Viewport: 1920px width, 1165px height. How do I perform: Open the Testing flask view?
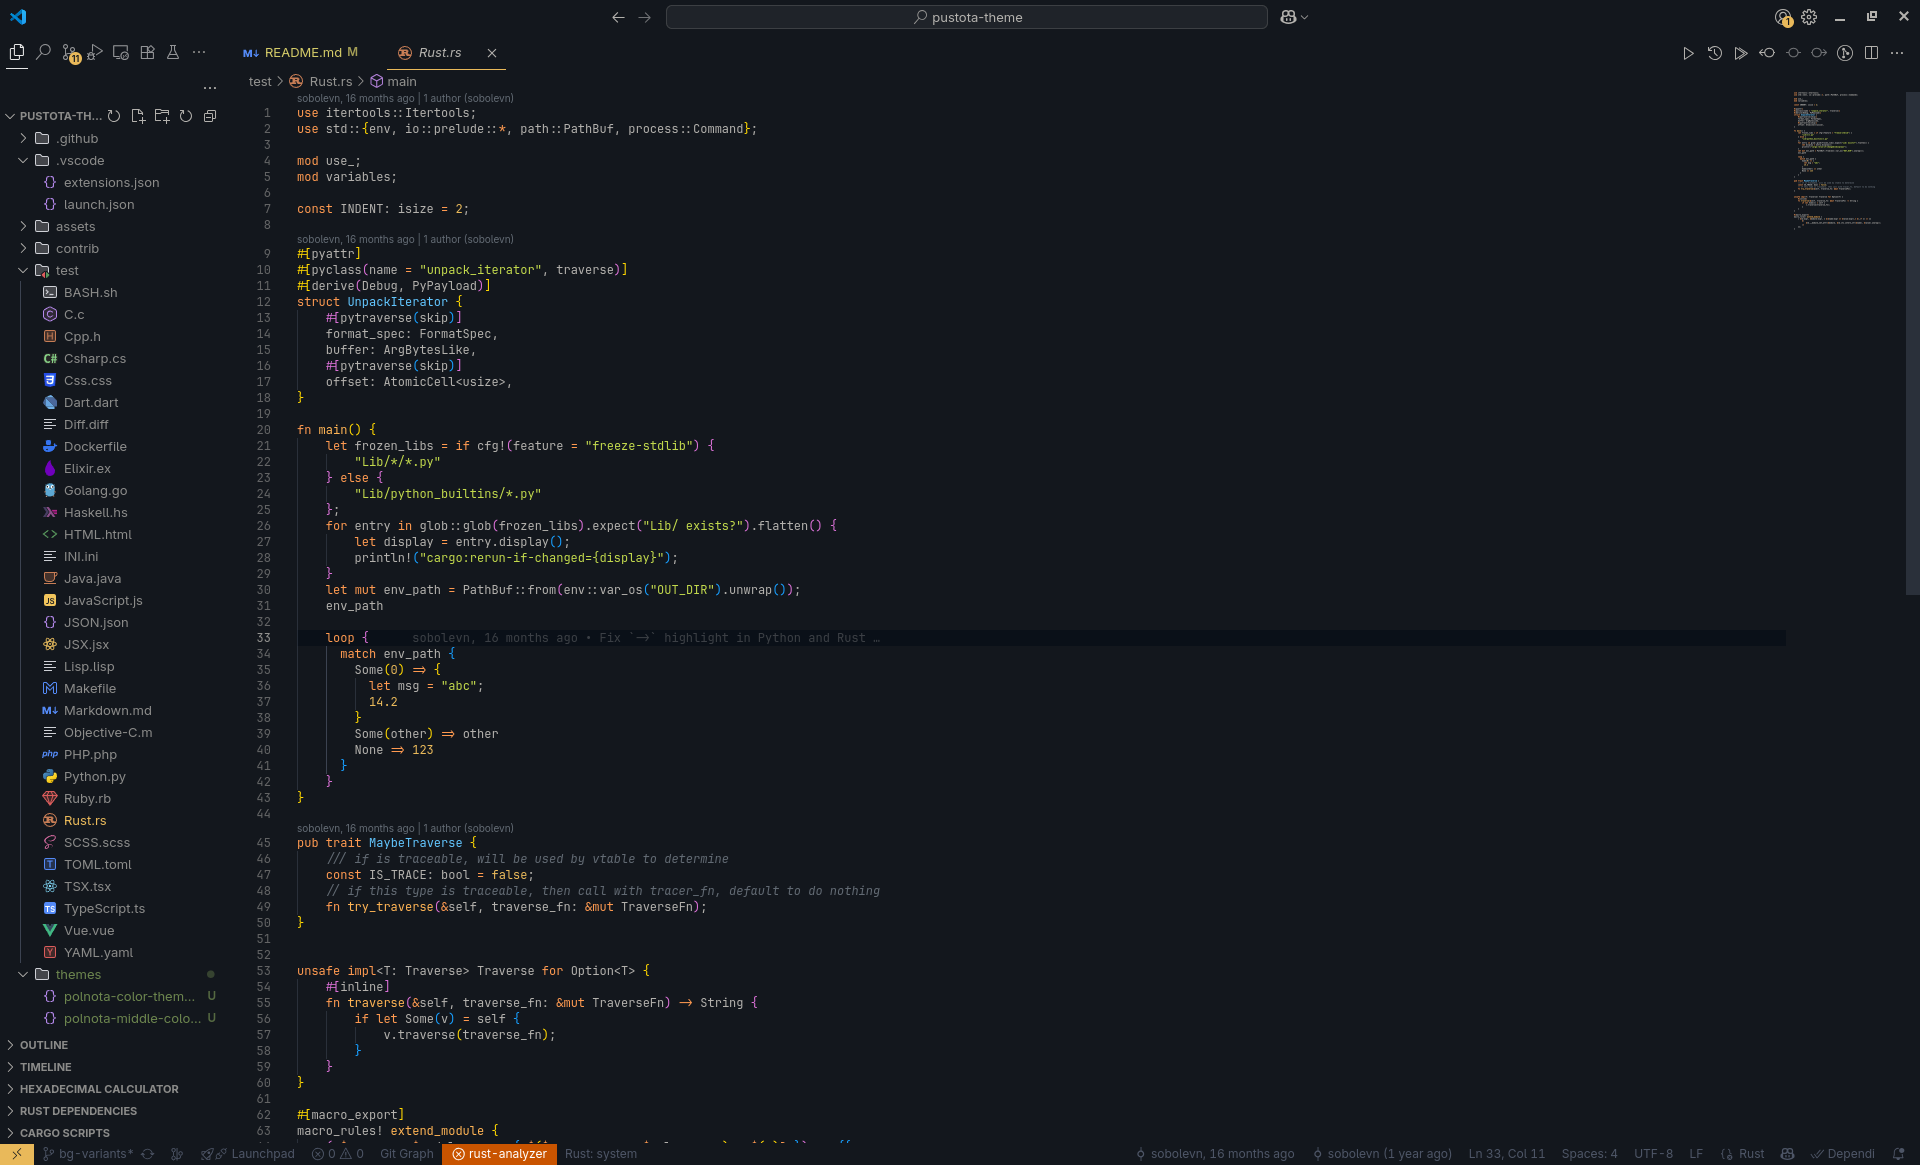pyautogui.click(x=173, y=53)
